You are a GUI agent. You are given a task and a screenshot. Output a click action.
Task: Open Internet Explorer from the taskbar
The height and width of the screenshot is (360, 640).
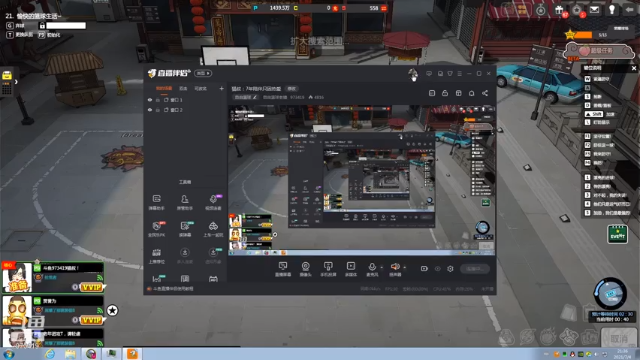50,354
